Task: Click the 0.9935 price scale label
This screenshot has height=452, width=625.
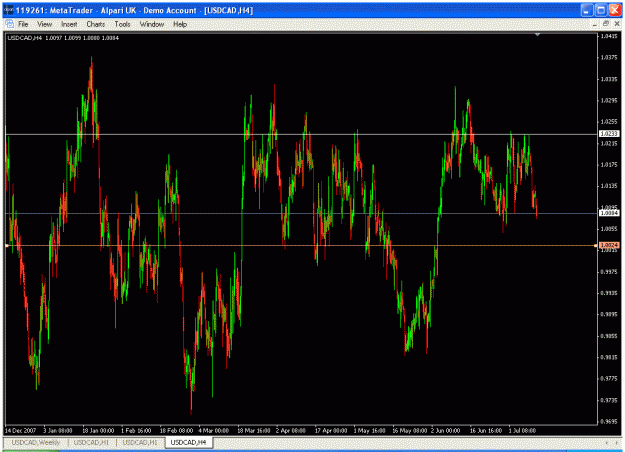Action: [x=609, y=293]
